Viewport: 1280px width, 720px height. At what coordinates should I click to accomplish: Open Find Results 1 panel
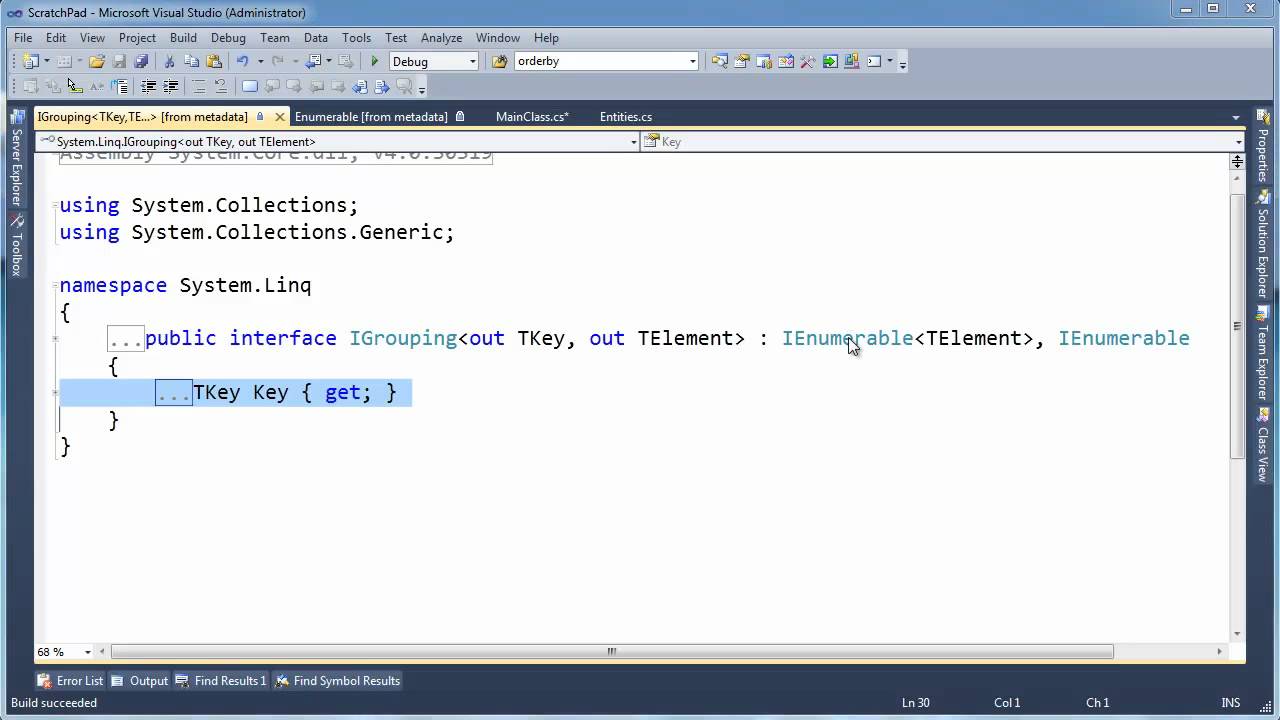tap(221, 681)
